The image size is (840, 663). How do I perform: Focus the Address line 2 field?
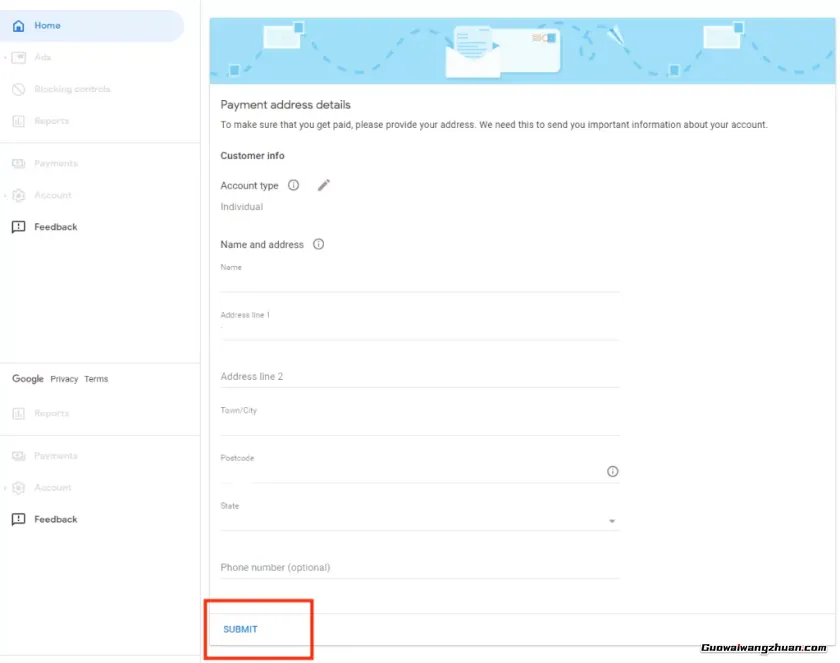[420, 376]
